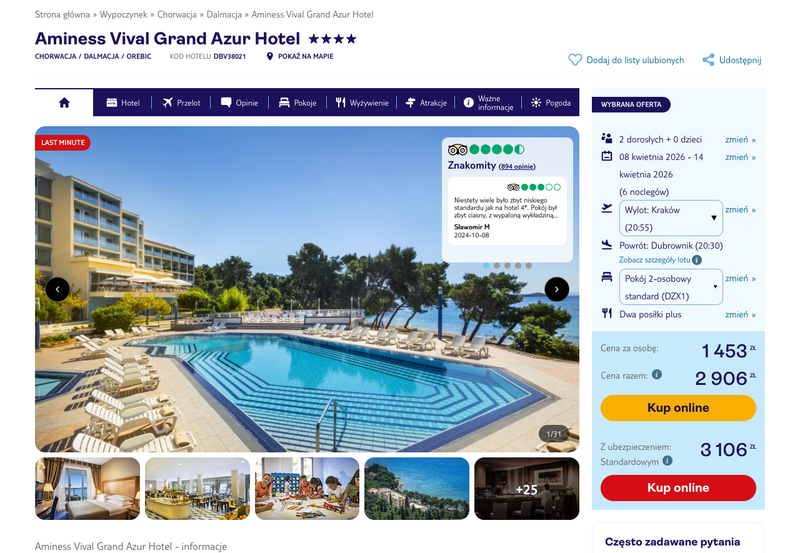
Task: Open flight details info icon
Action: pos(696,260)
